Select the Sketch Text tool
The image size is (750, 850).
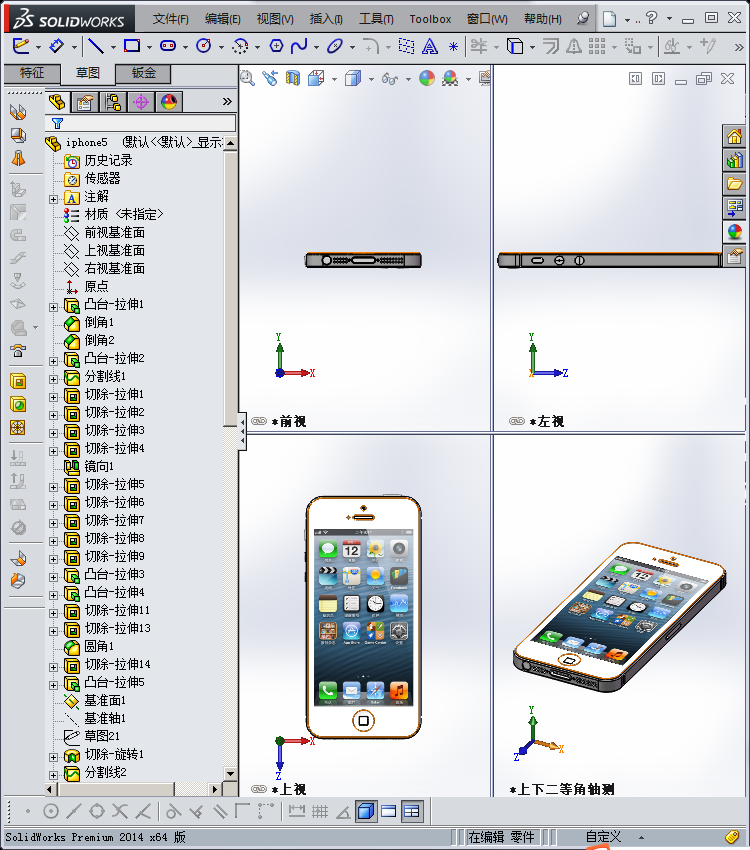click(x=430, y=47)
